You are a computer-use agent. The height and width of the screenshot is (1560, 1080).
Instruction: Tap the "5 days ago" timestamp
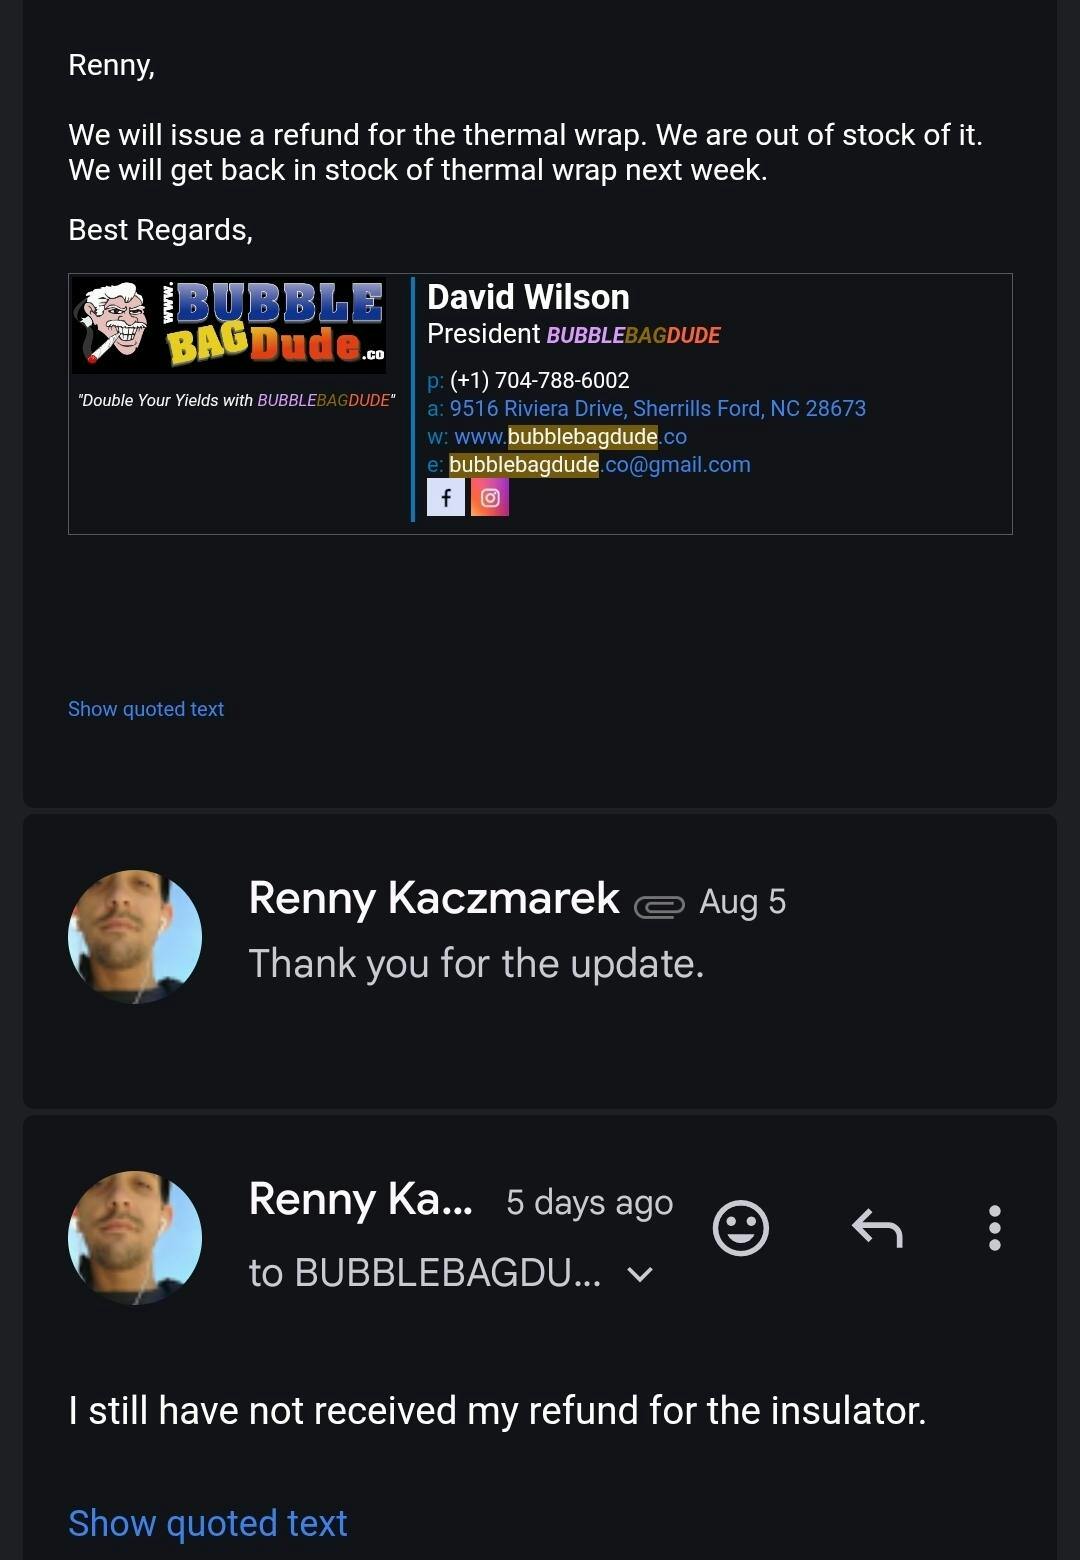pyautogui.click(x=589, y=1202)
